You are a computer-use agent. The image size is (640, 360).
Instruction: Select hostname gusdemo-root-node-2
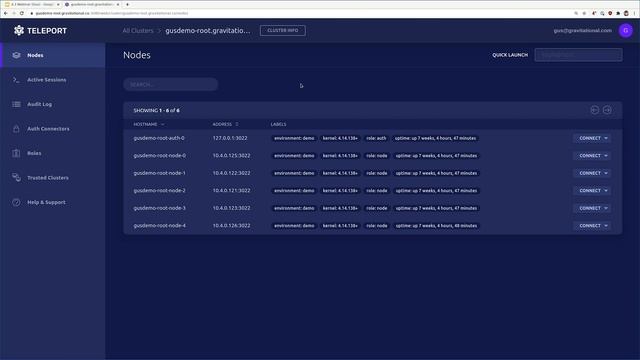pyautogui.click(x=159, y=191)
